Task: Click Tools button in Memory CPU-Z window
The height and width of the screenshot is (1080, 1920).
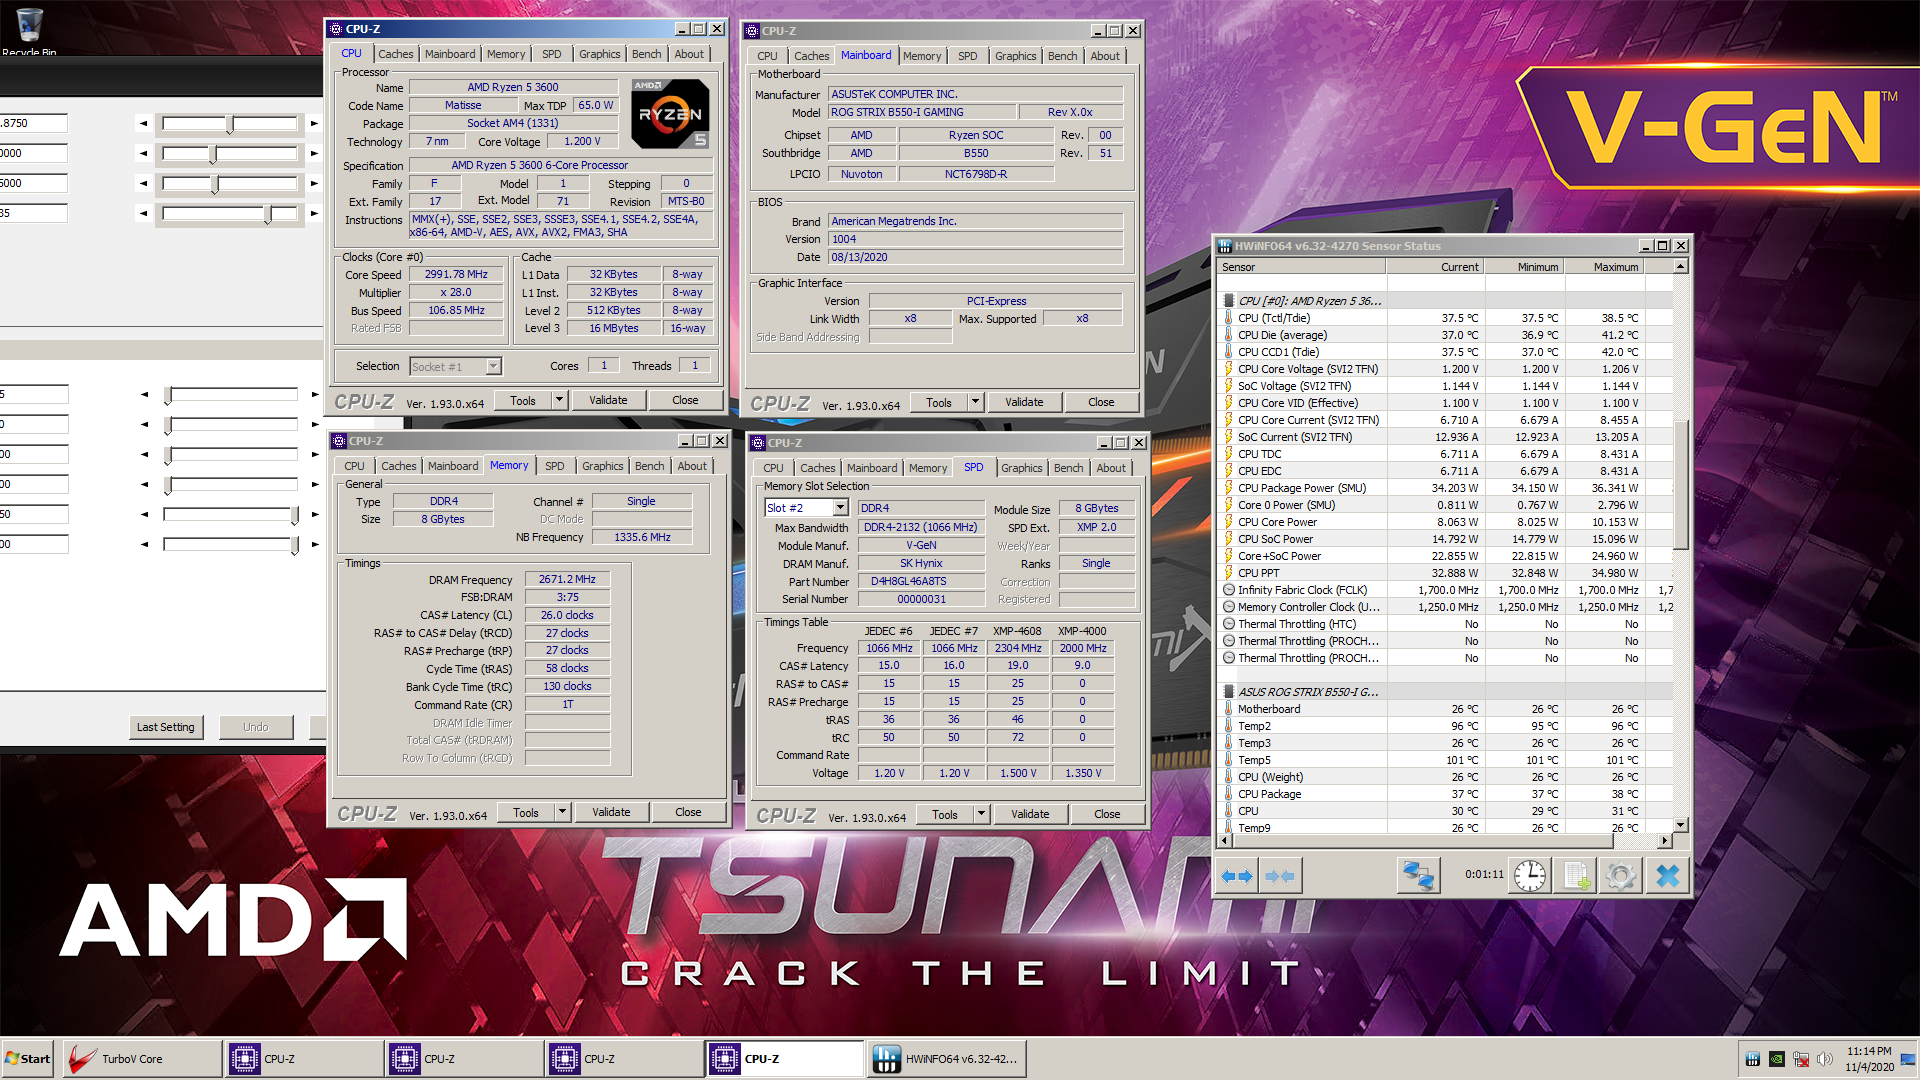Action: 526,812
